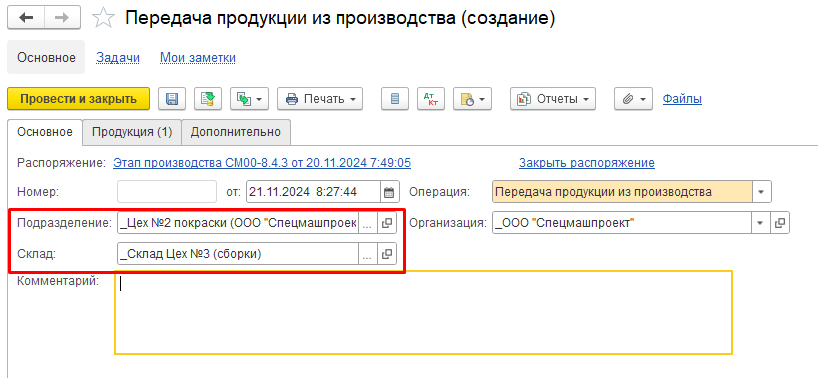818x378 pixels.
Task: Post the document with green arrow icon
Action: click(208, 99)
